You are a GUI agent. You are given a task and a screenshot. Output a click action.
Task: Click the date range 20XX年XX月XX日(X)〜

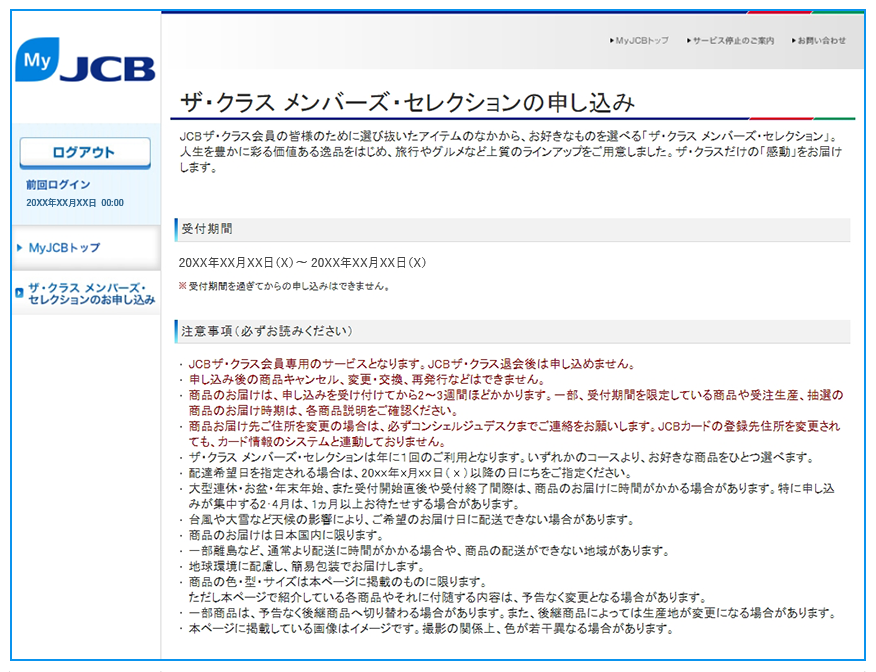pyautogui.click(x=302, y=263)
